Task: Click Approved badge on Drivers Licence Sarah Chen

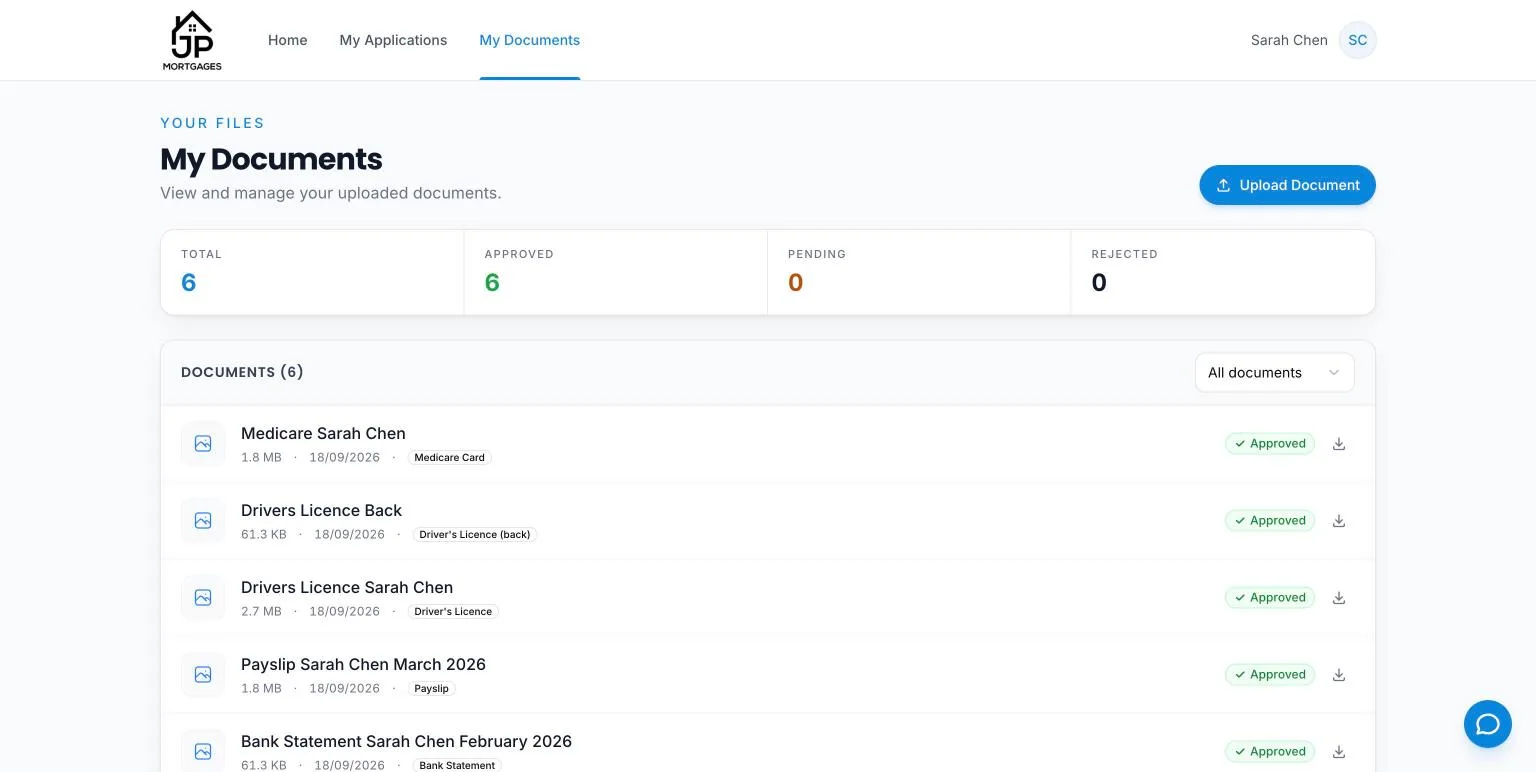Action: tap(1270, 598)
